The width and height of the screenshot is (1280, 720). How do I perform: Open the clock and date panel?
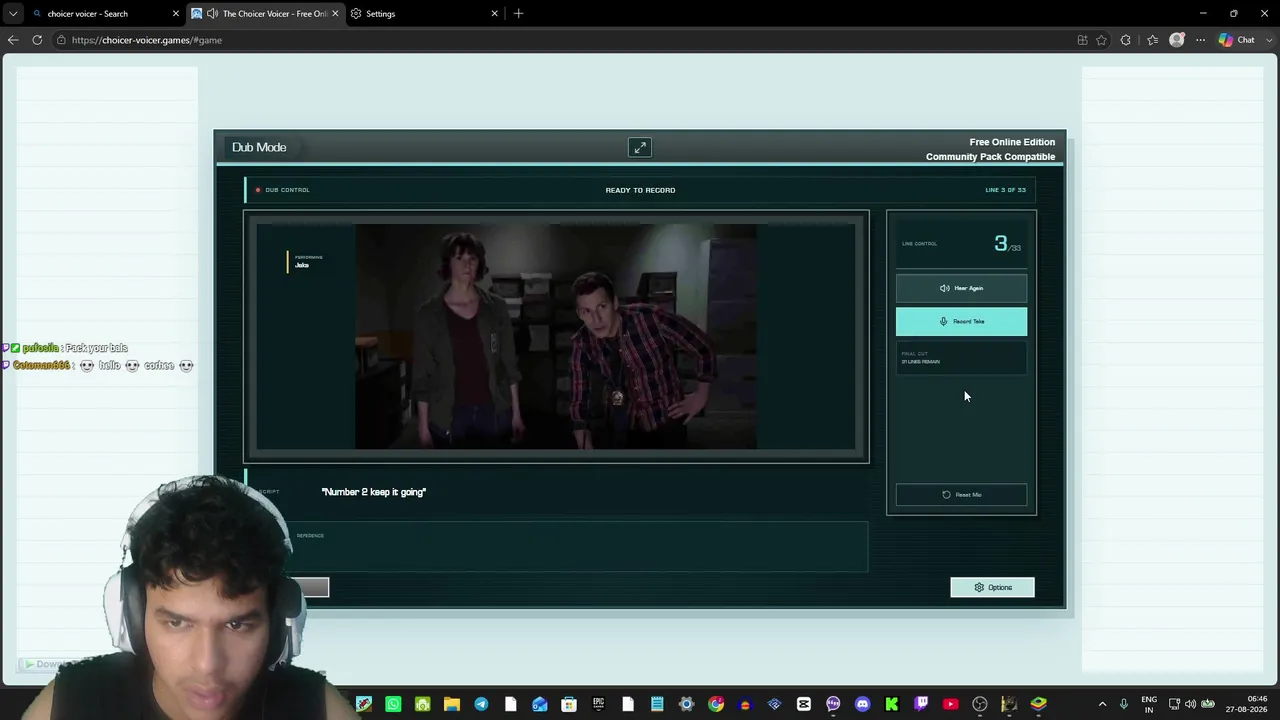pyautogui.click(x=1248, y=704)
